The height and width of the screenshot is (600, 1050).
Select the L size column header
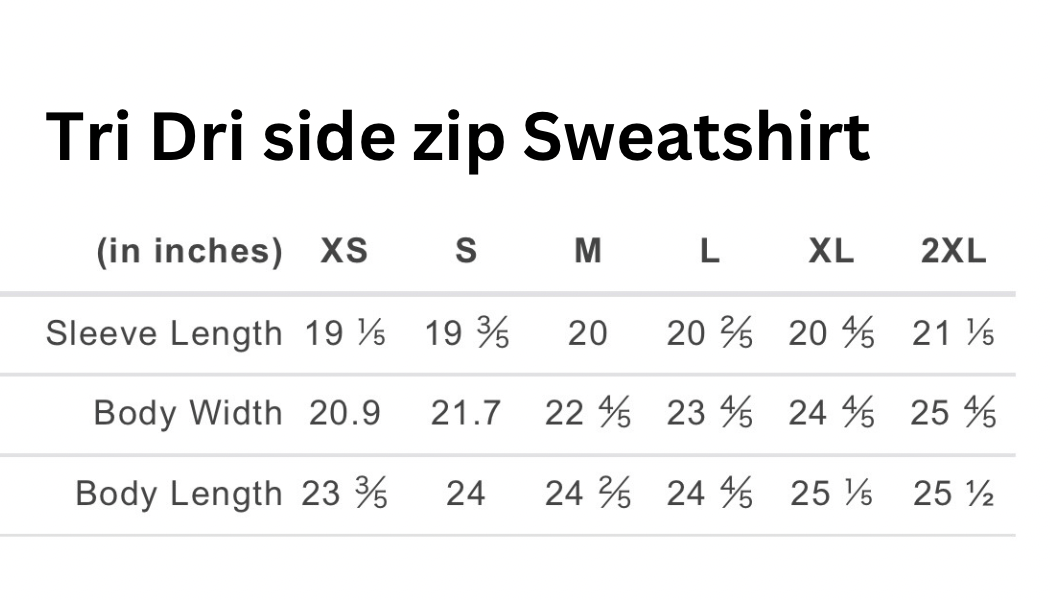709,251
